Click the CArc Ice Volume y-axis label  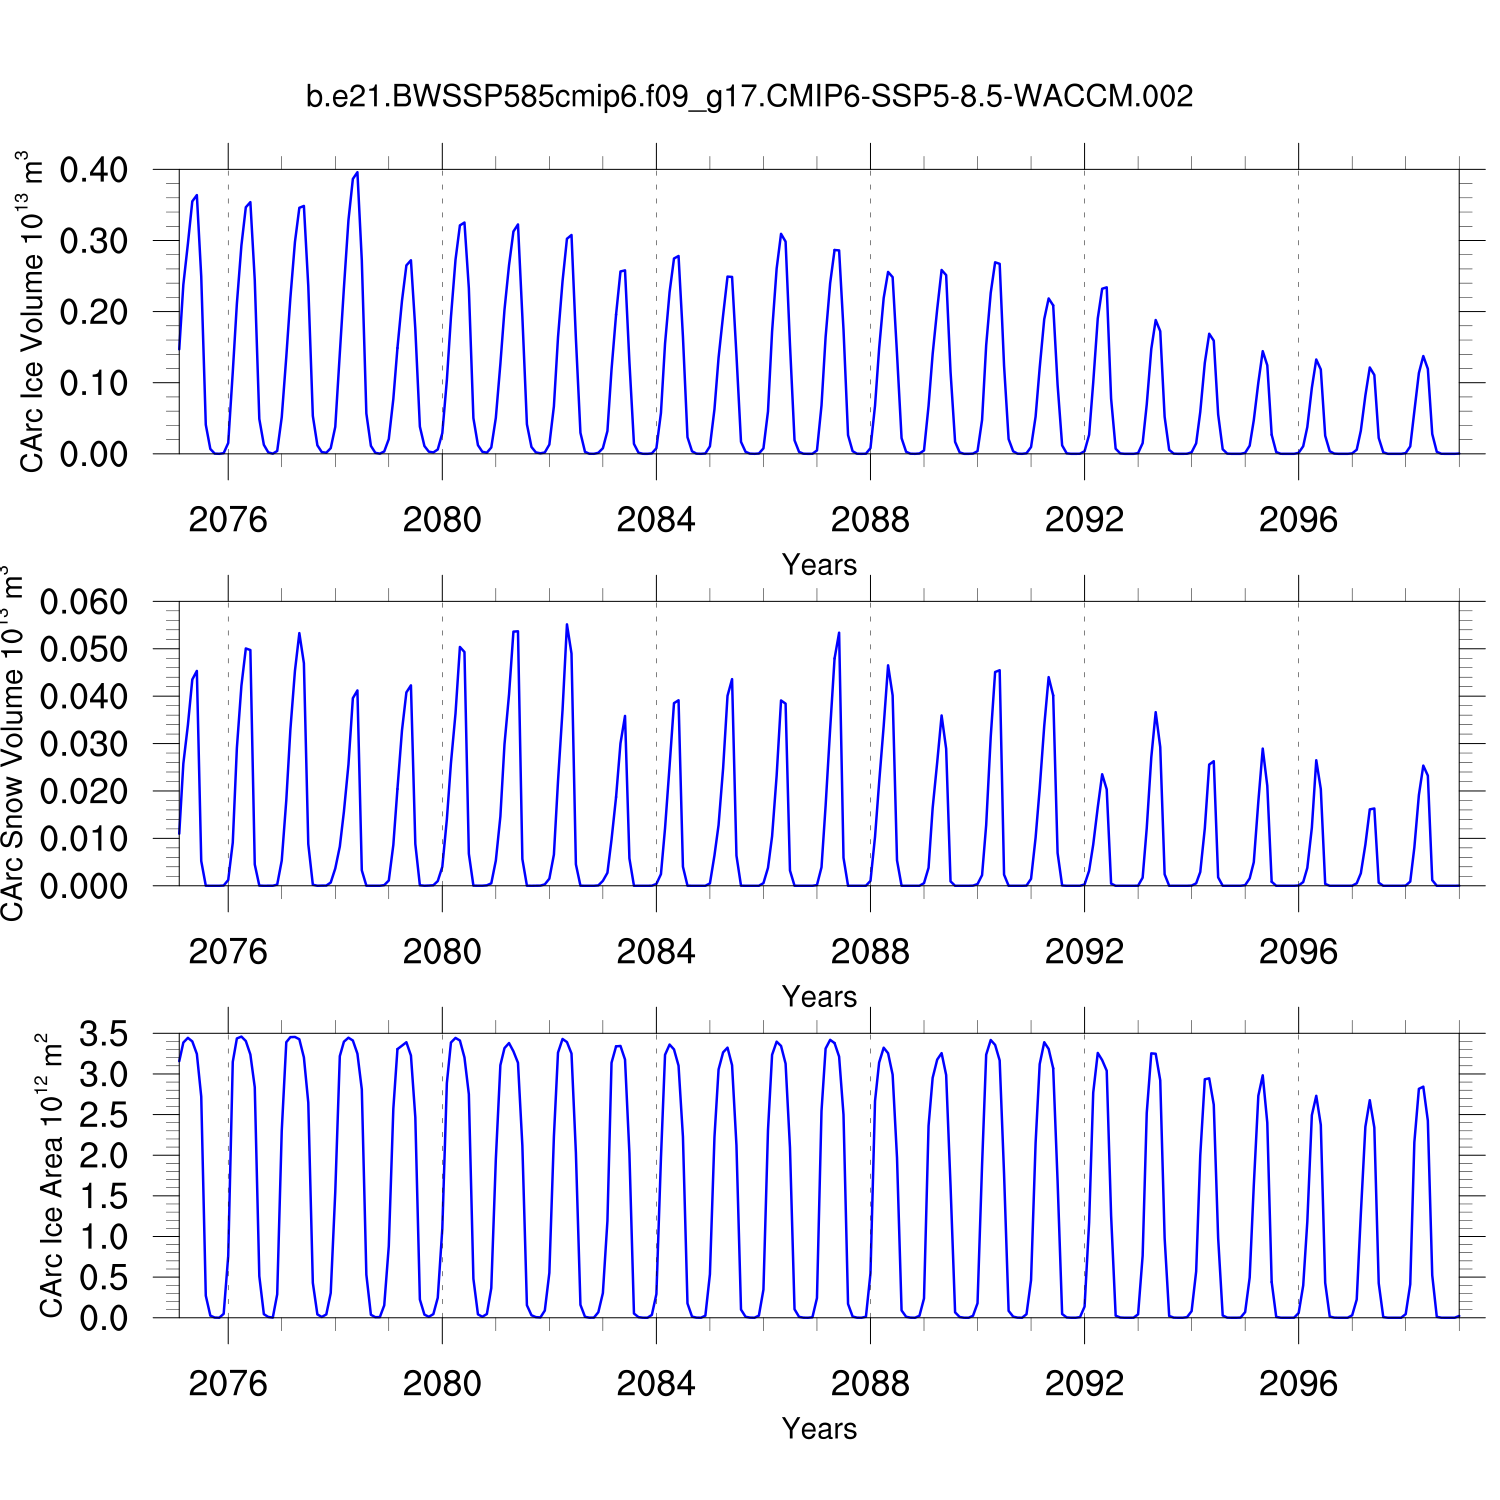pyautogui.click(x=32, y=312)
